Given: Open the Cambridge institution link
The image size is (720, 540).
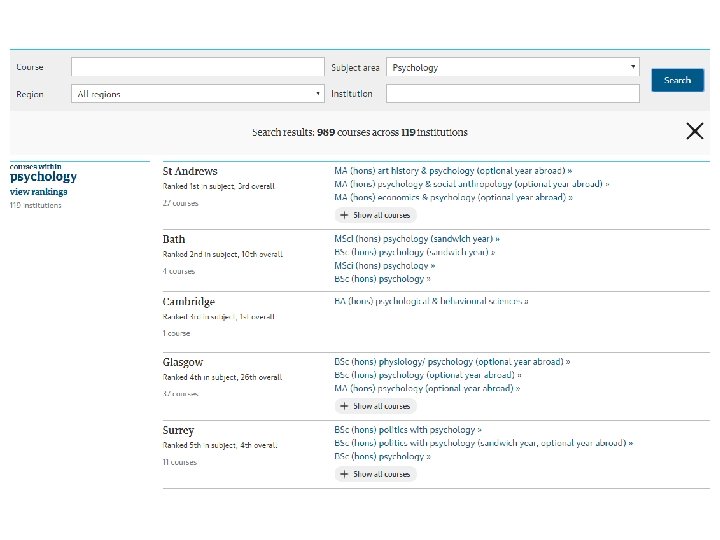Looking at the screenshot, I should click(x=189, y=301).
